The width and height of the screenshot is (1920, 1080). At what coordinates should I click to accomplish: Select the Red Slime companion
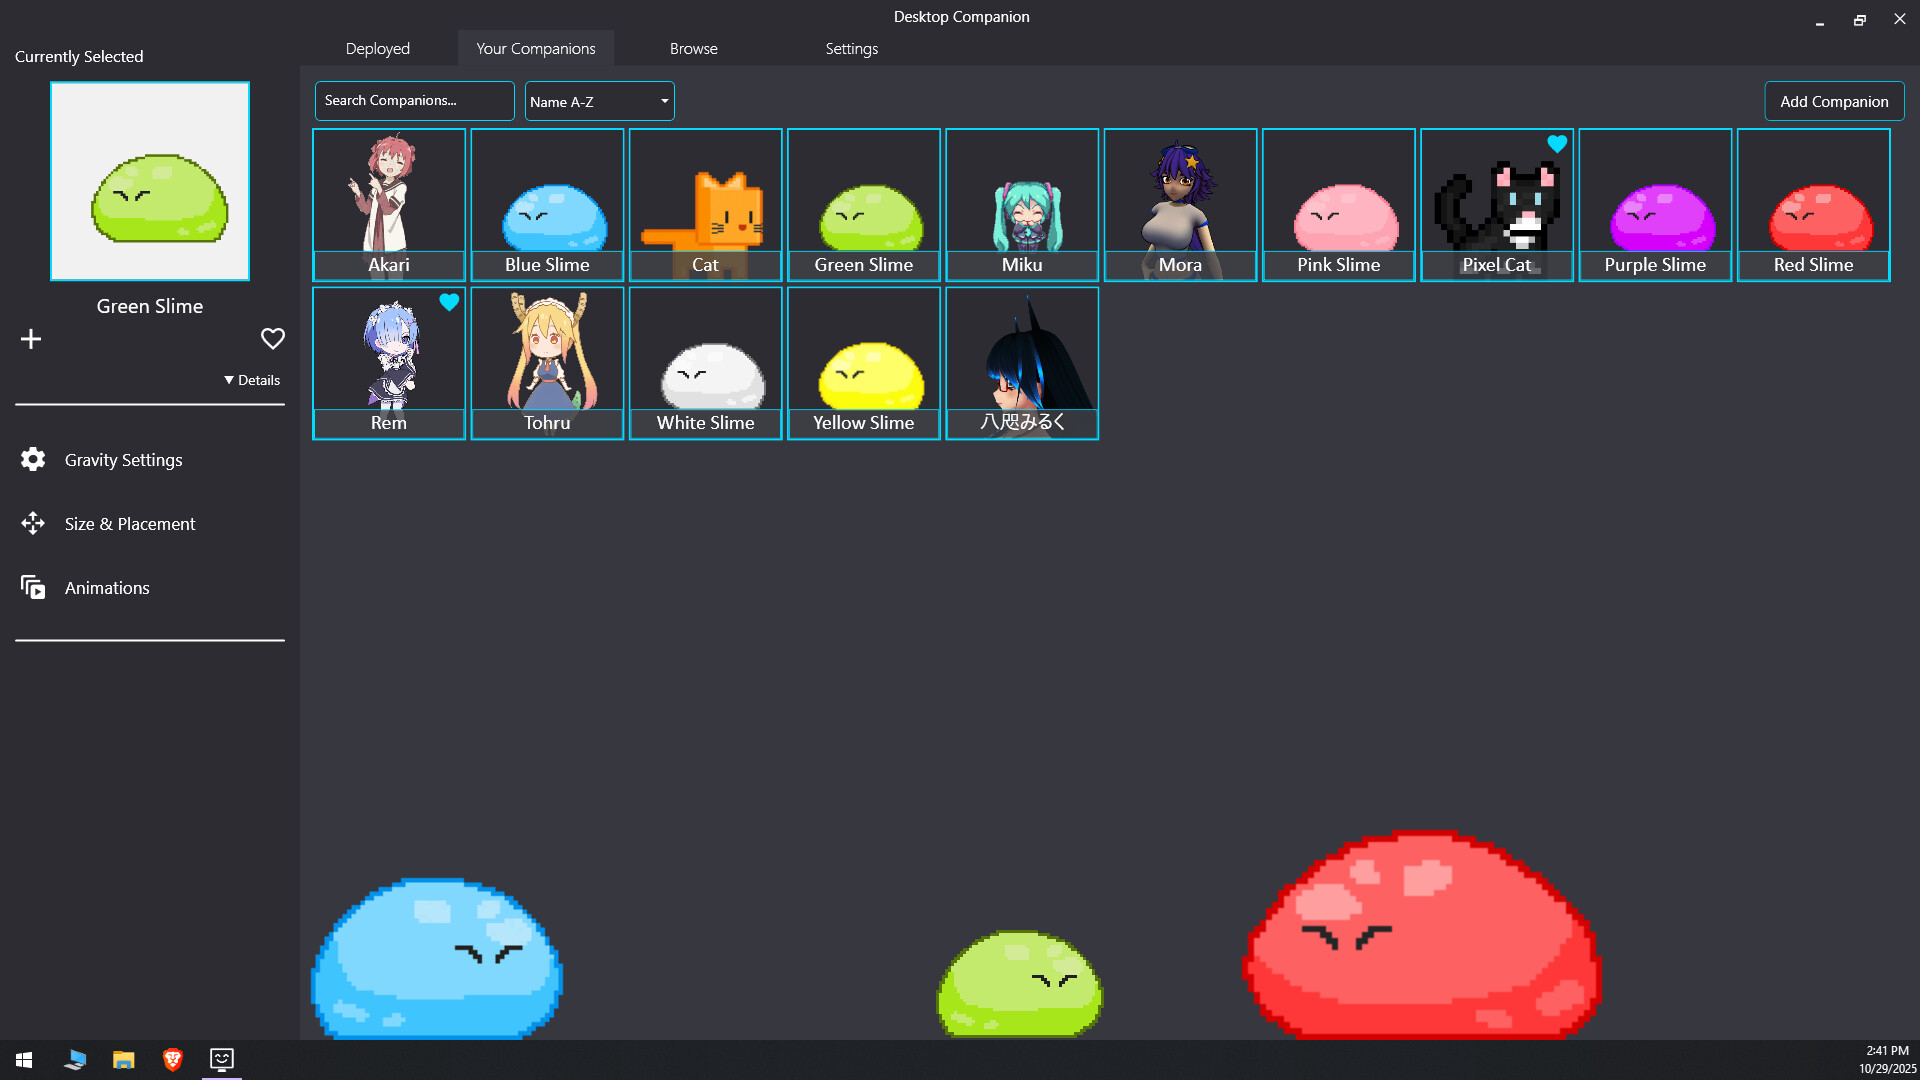point(1812,203)
